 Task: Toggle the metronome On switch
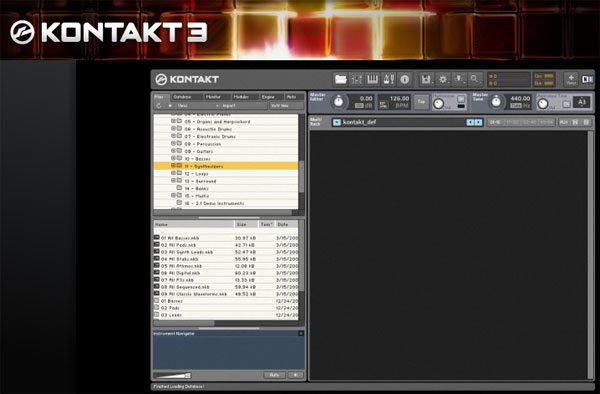[461, 99]
